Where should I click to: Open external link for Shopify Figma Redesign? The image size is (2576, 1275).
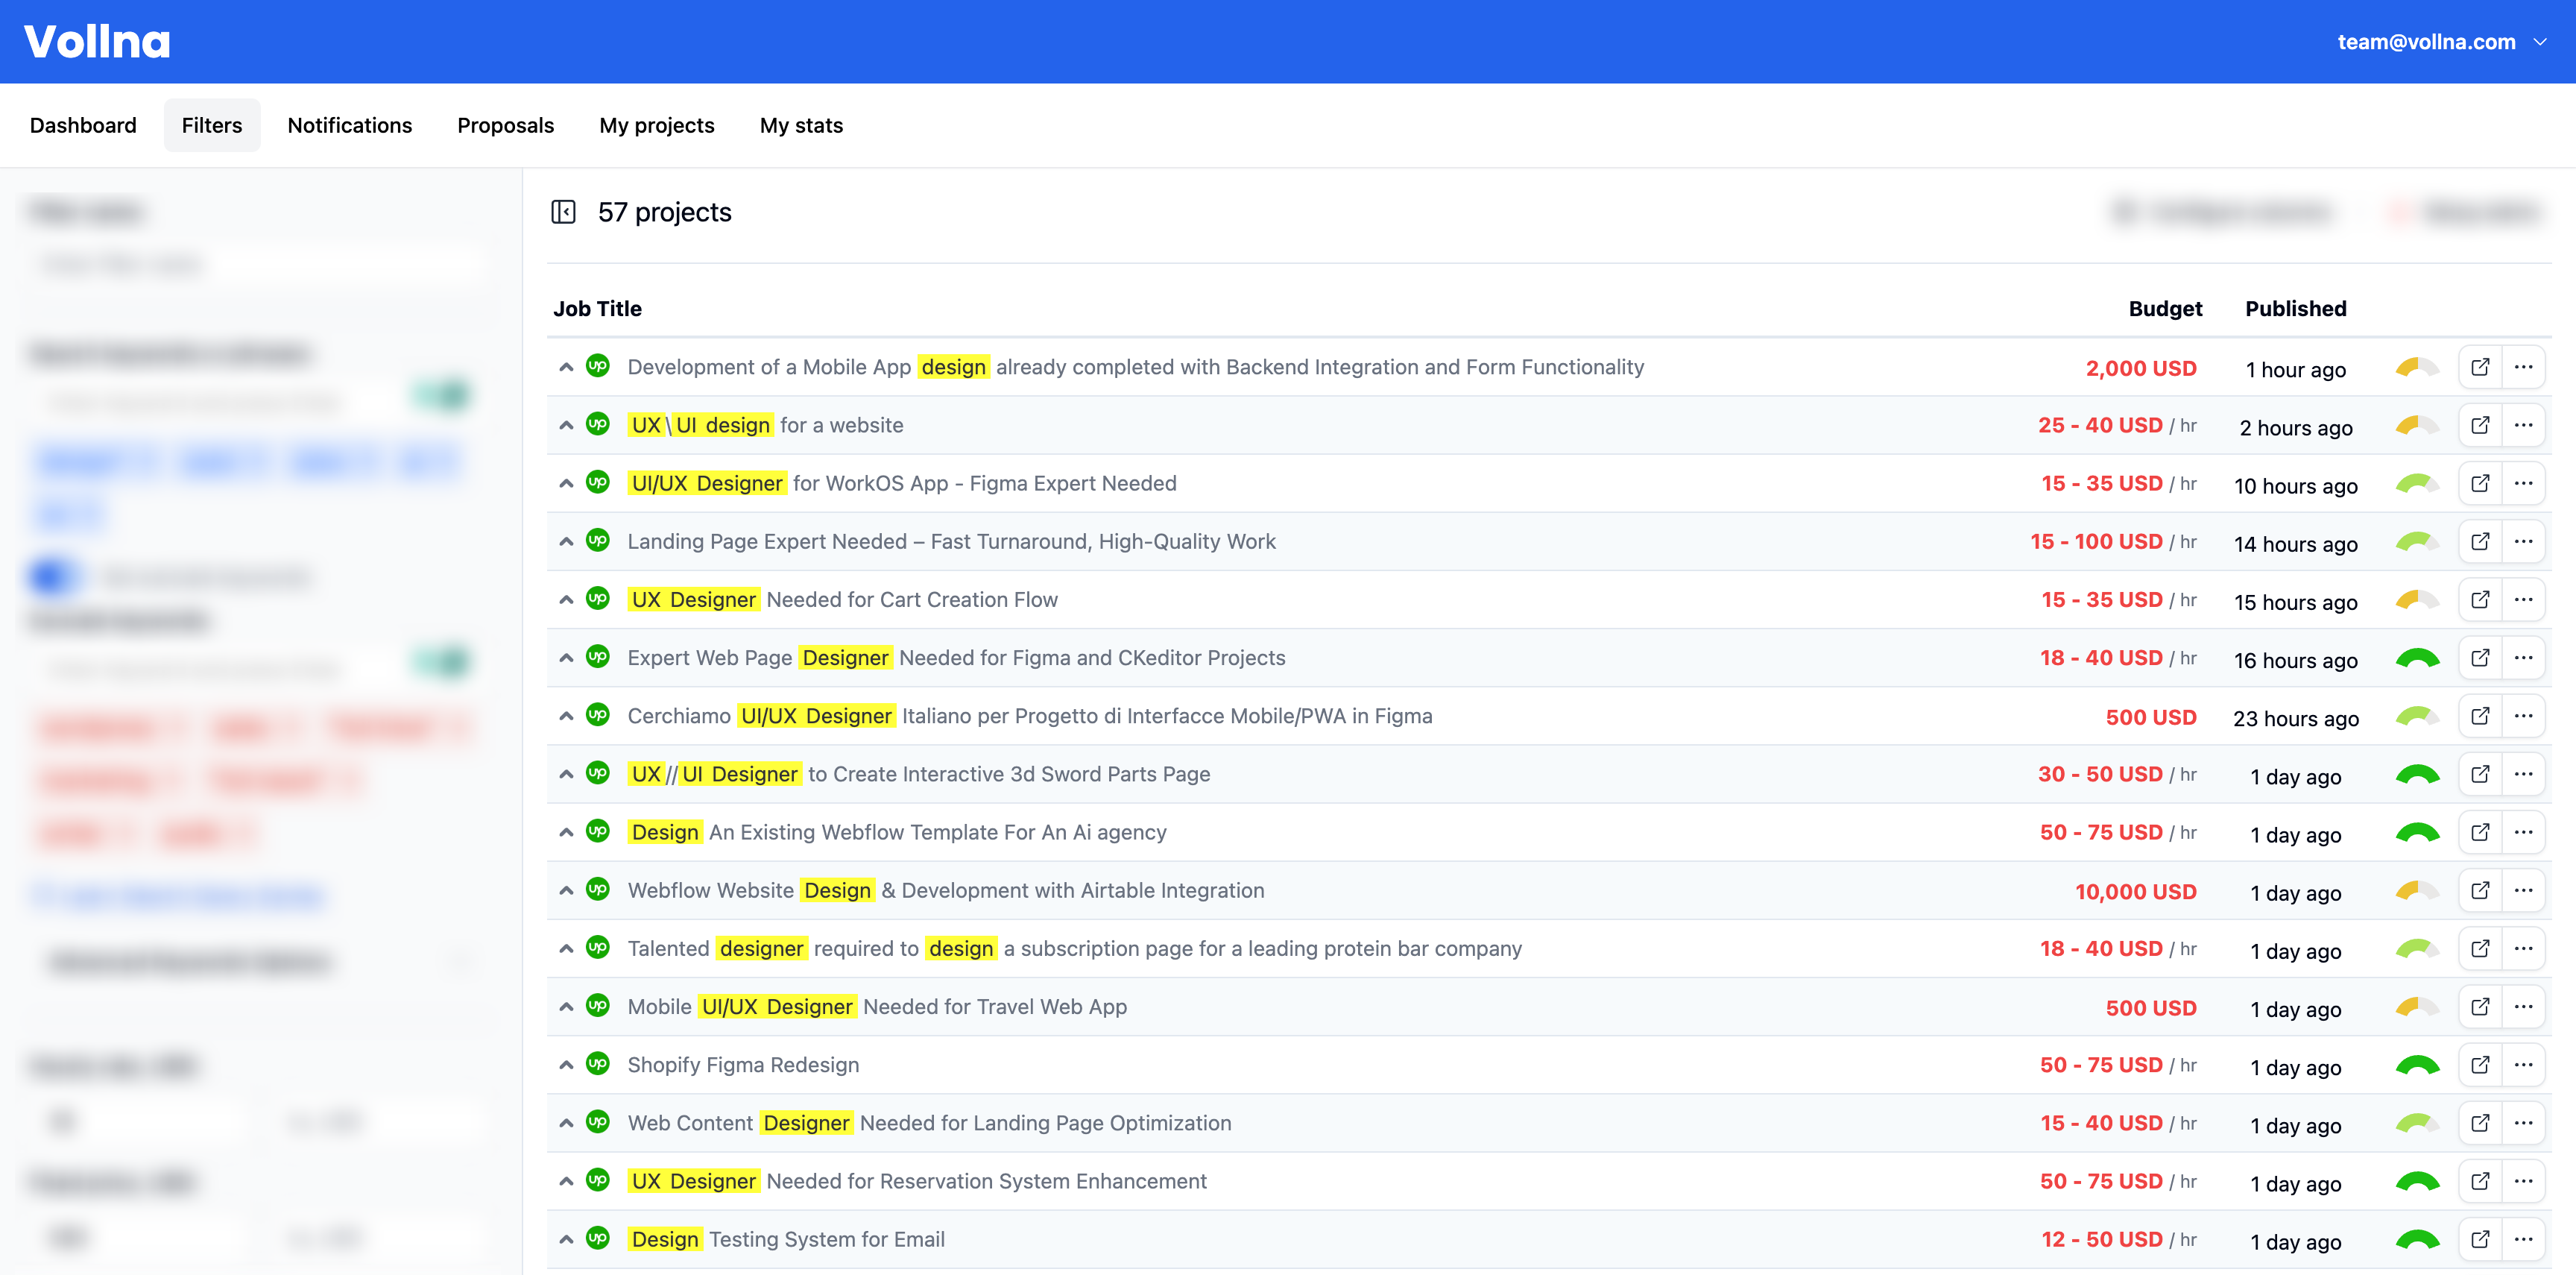2480,1065
